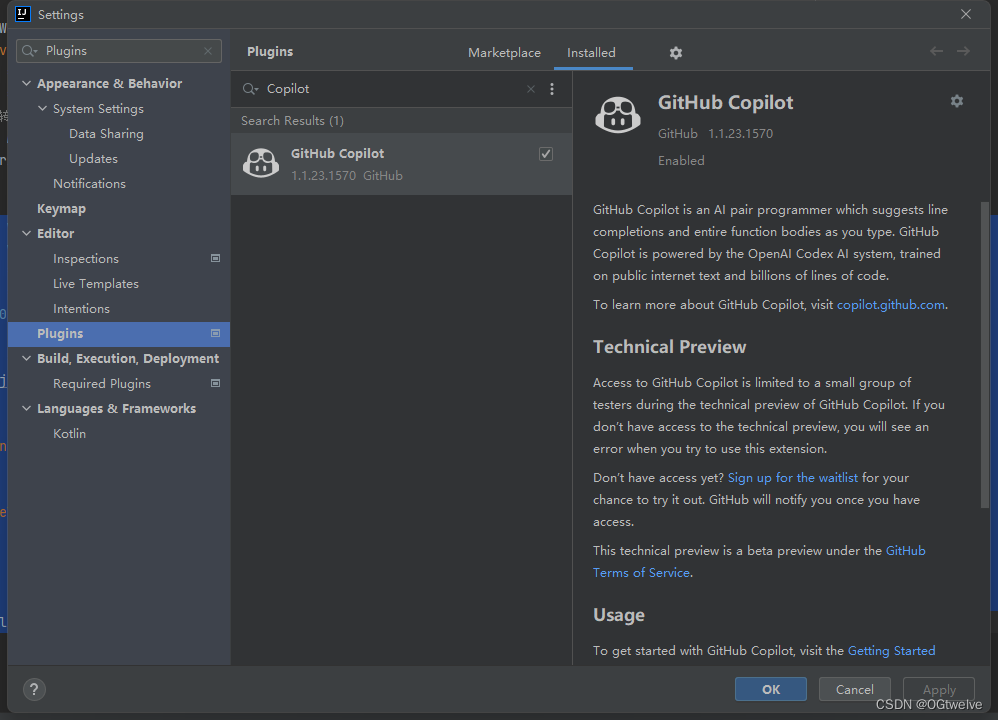
Task: Open Keymap settings
Action: click(x=61, y=209)
